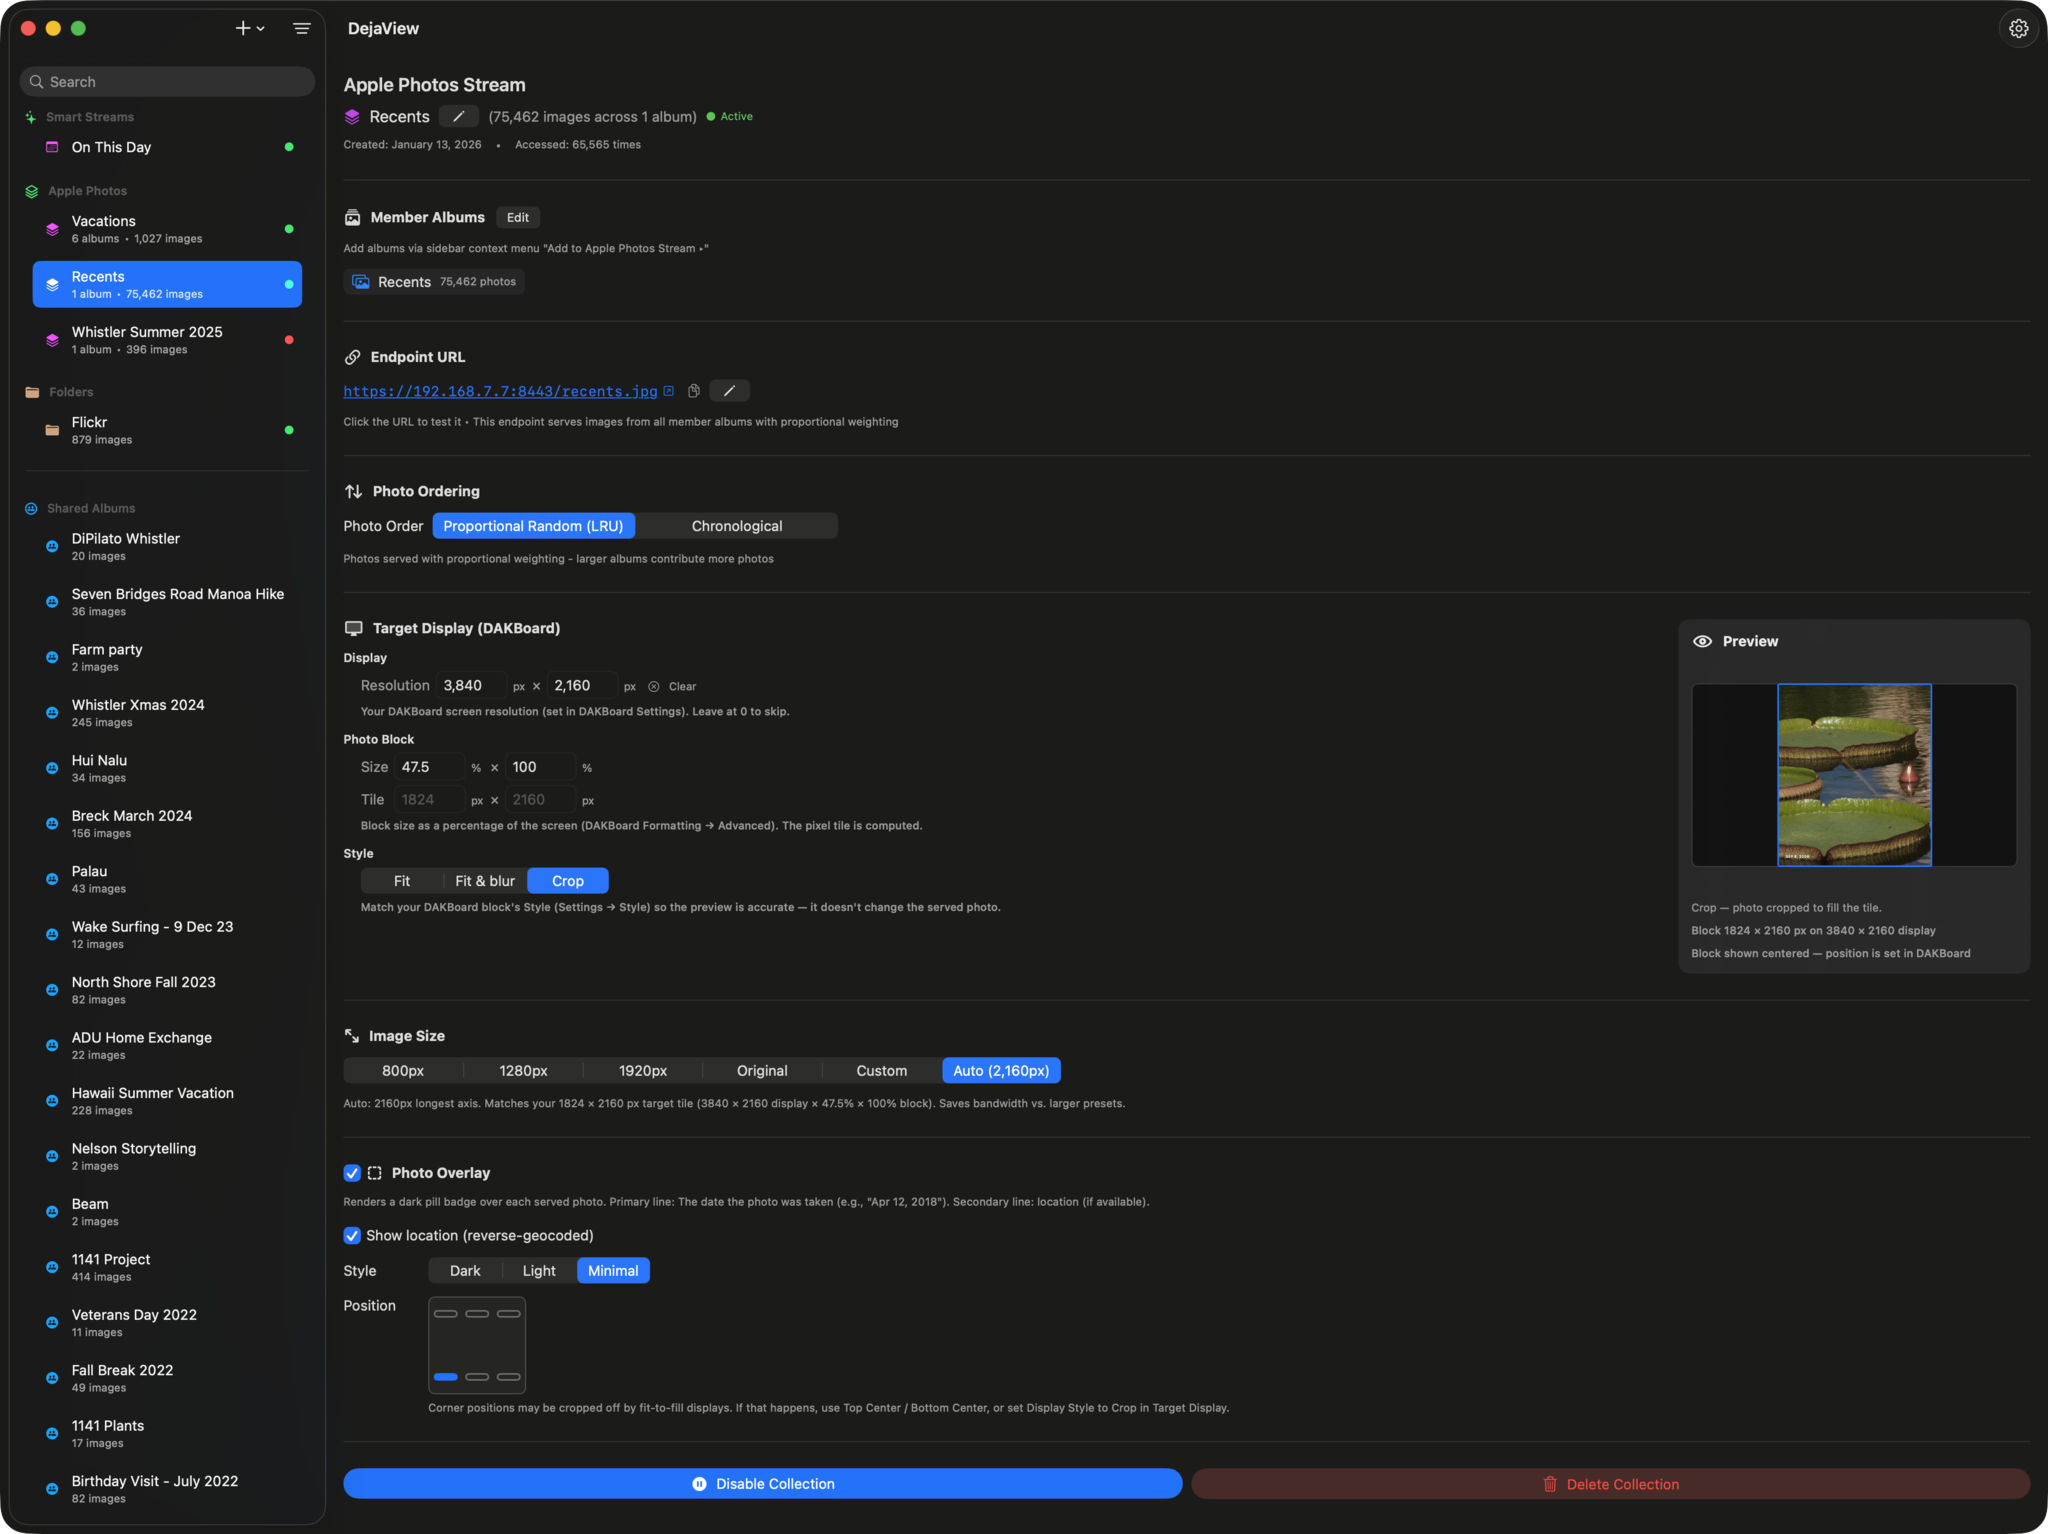Click the photo block height percent field
Image resolution: width=2048 pixels, height=1534 pixels.
tap(540, 767)
